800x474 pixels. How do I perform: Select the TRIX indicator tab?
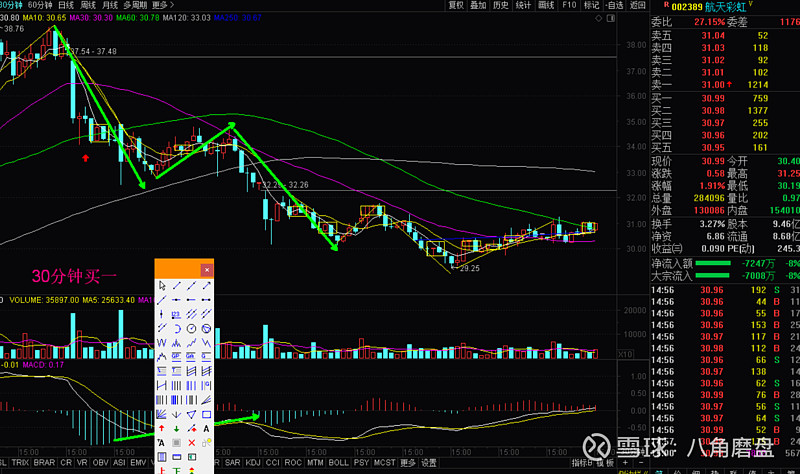[x=20, y=463]
